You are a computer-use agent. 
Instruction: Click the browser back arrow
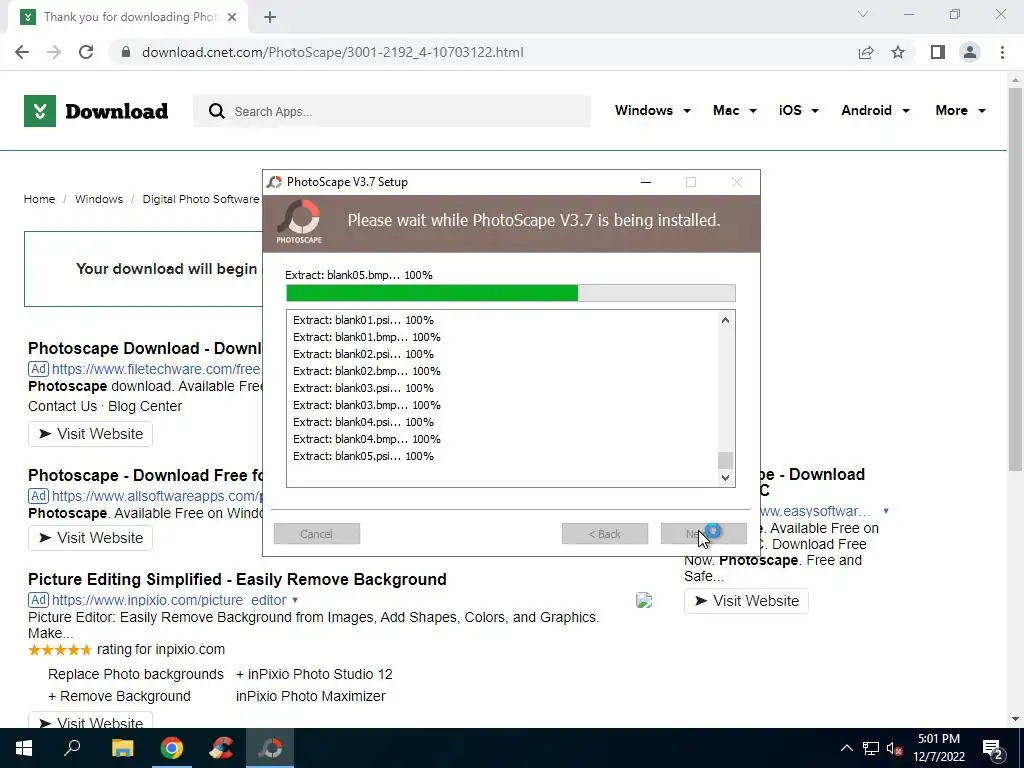click(22, 52)
